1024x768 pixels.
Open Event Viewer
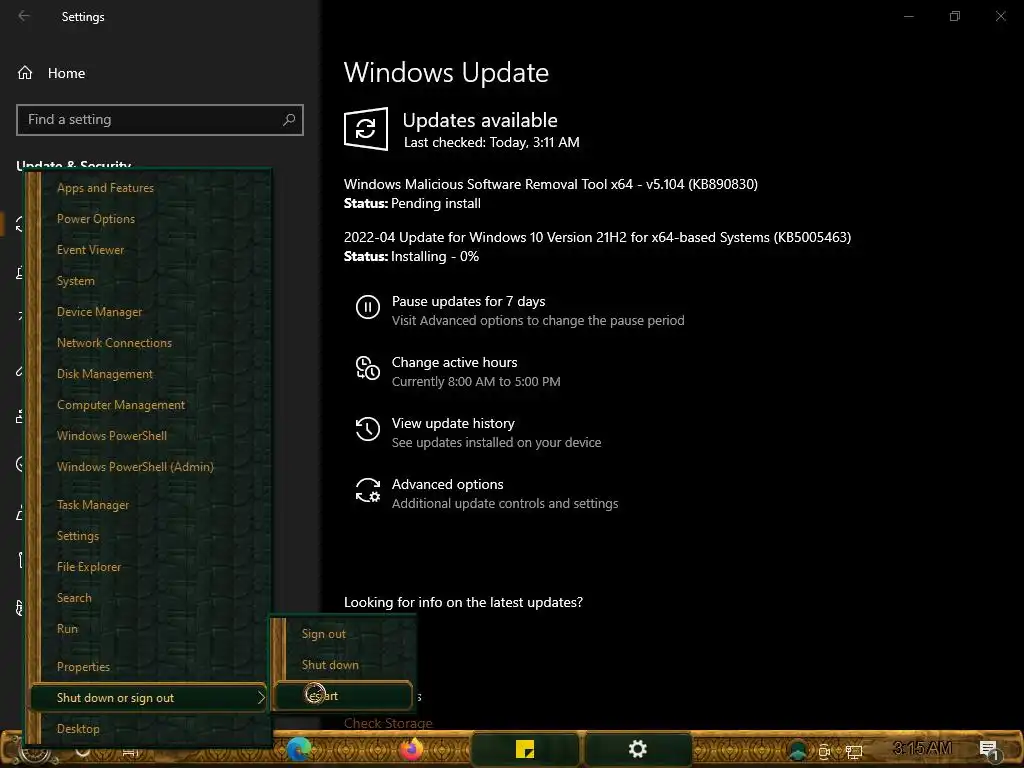click(x=90, y=249)
